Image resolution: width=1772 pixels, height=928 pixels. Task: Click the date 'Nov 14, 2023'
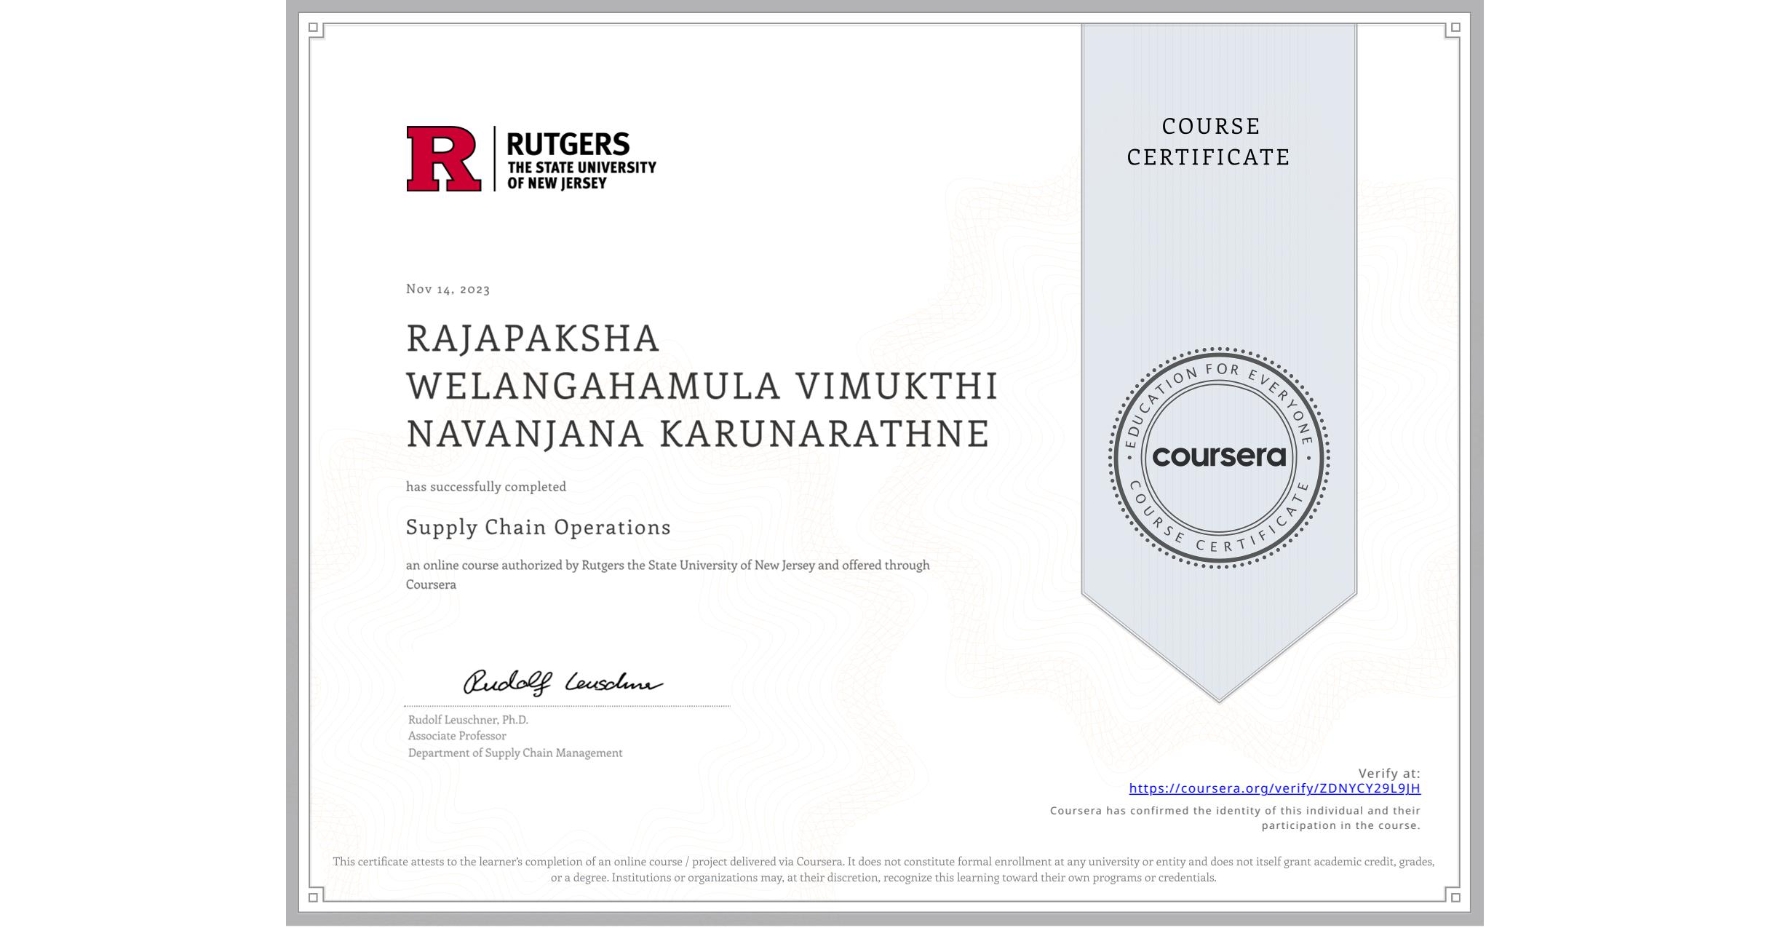click(448, 289)
